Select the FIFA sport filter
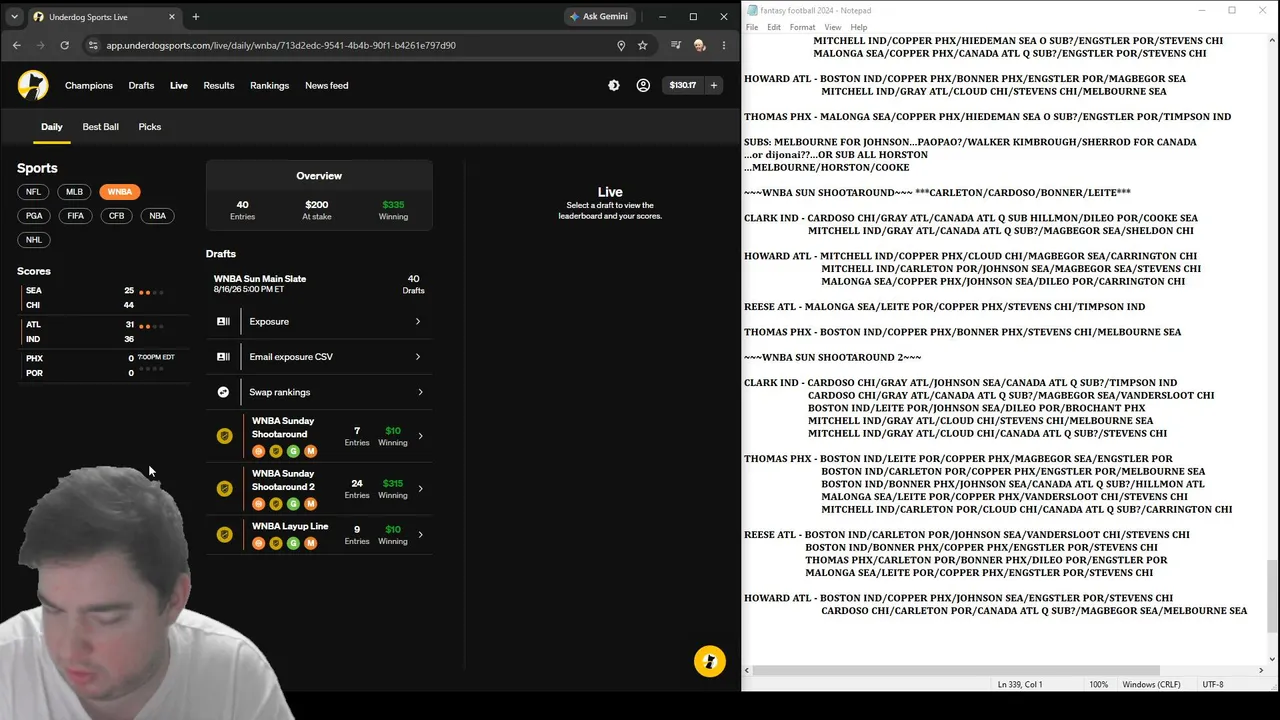The height and width of the screenshot is (720, 1280). tap(76, 216)
